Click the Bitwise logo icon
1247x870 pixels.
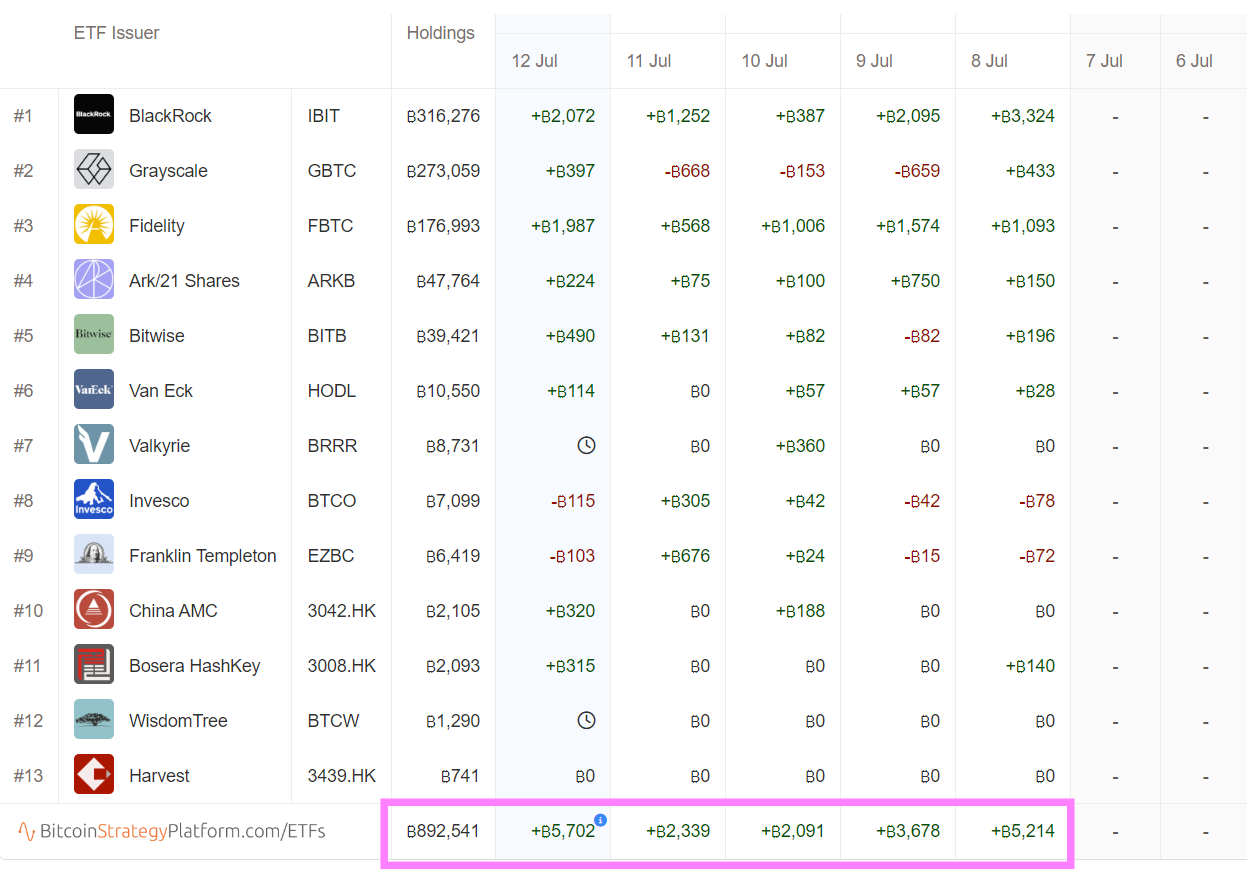coord(94,335)
